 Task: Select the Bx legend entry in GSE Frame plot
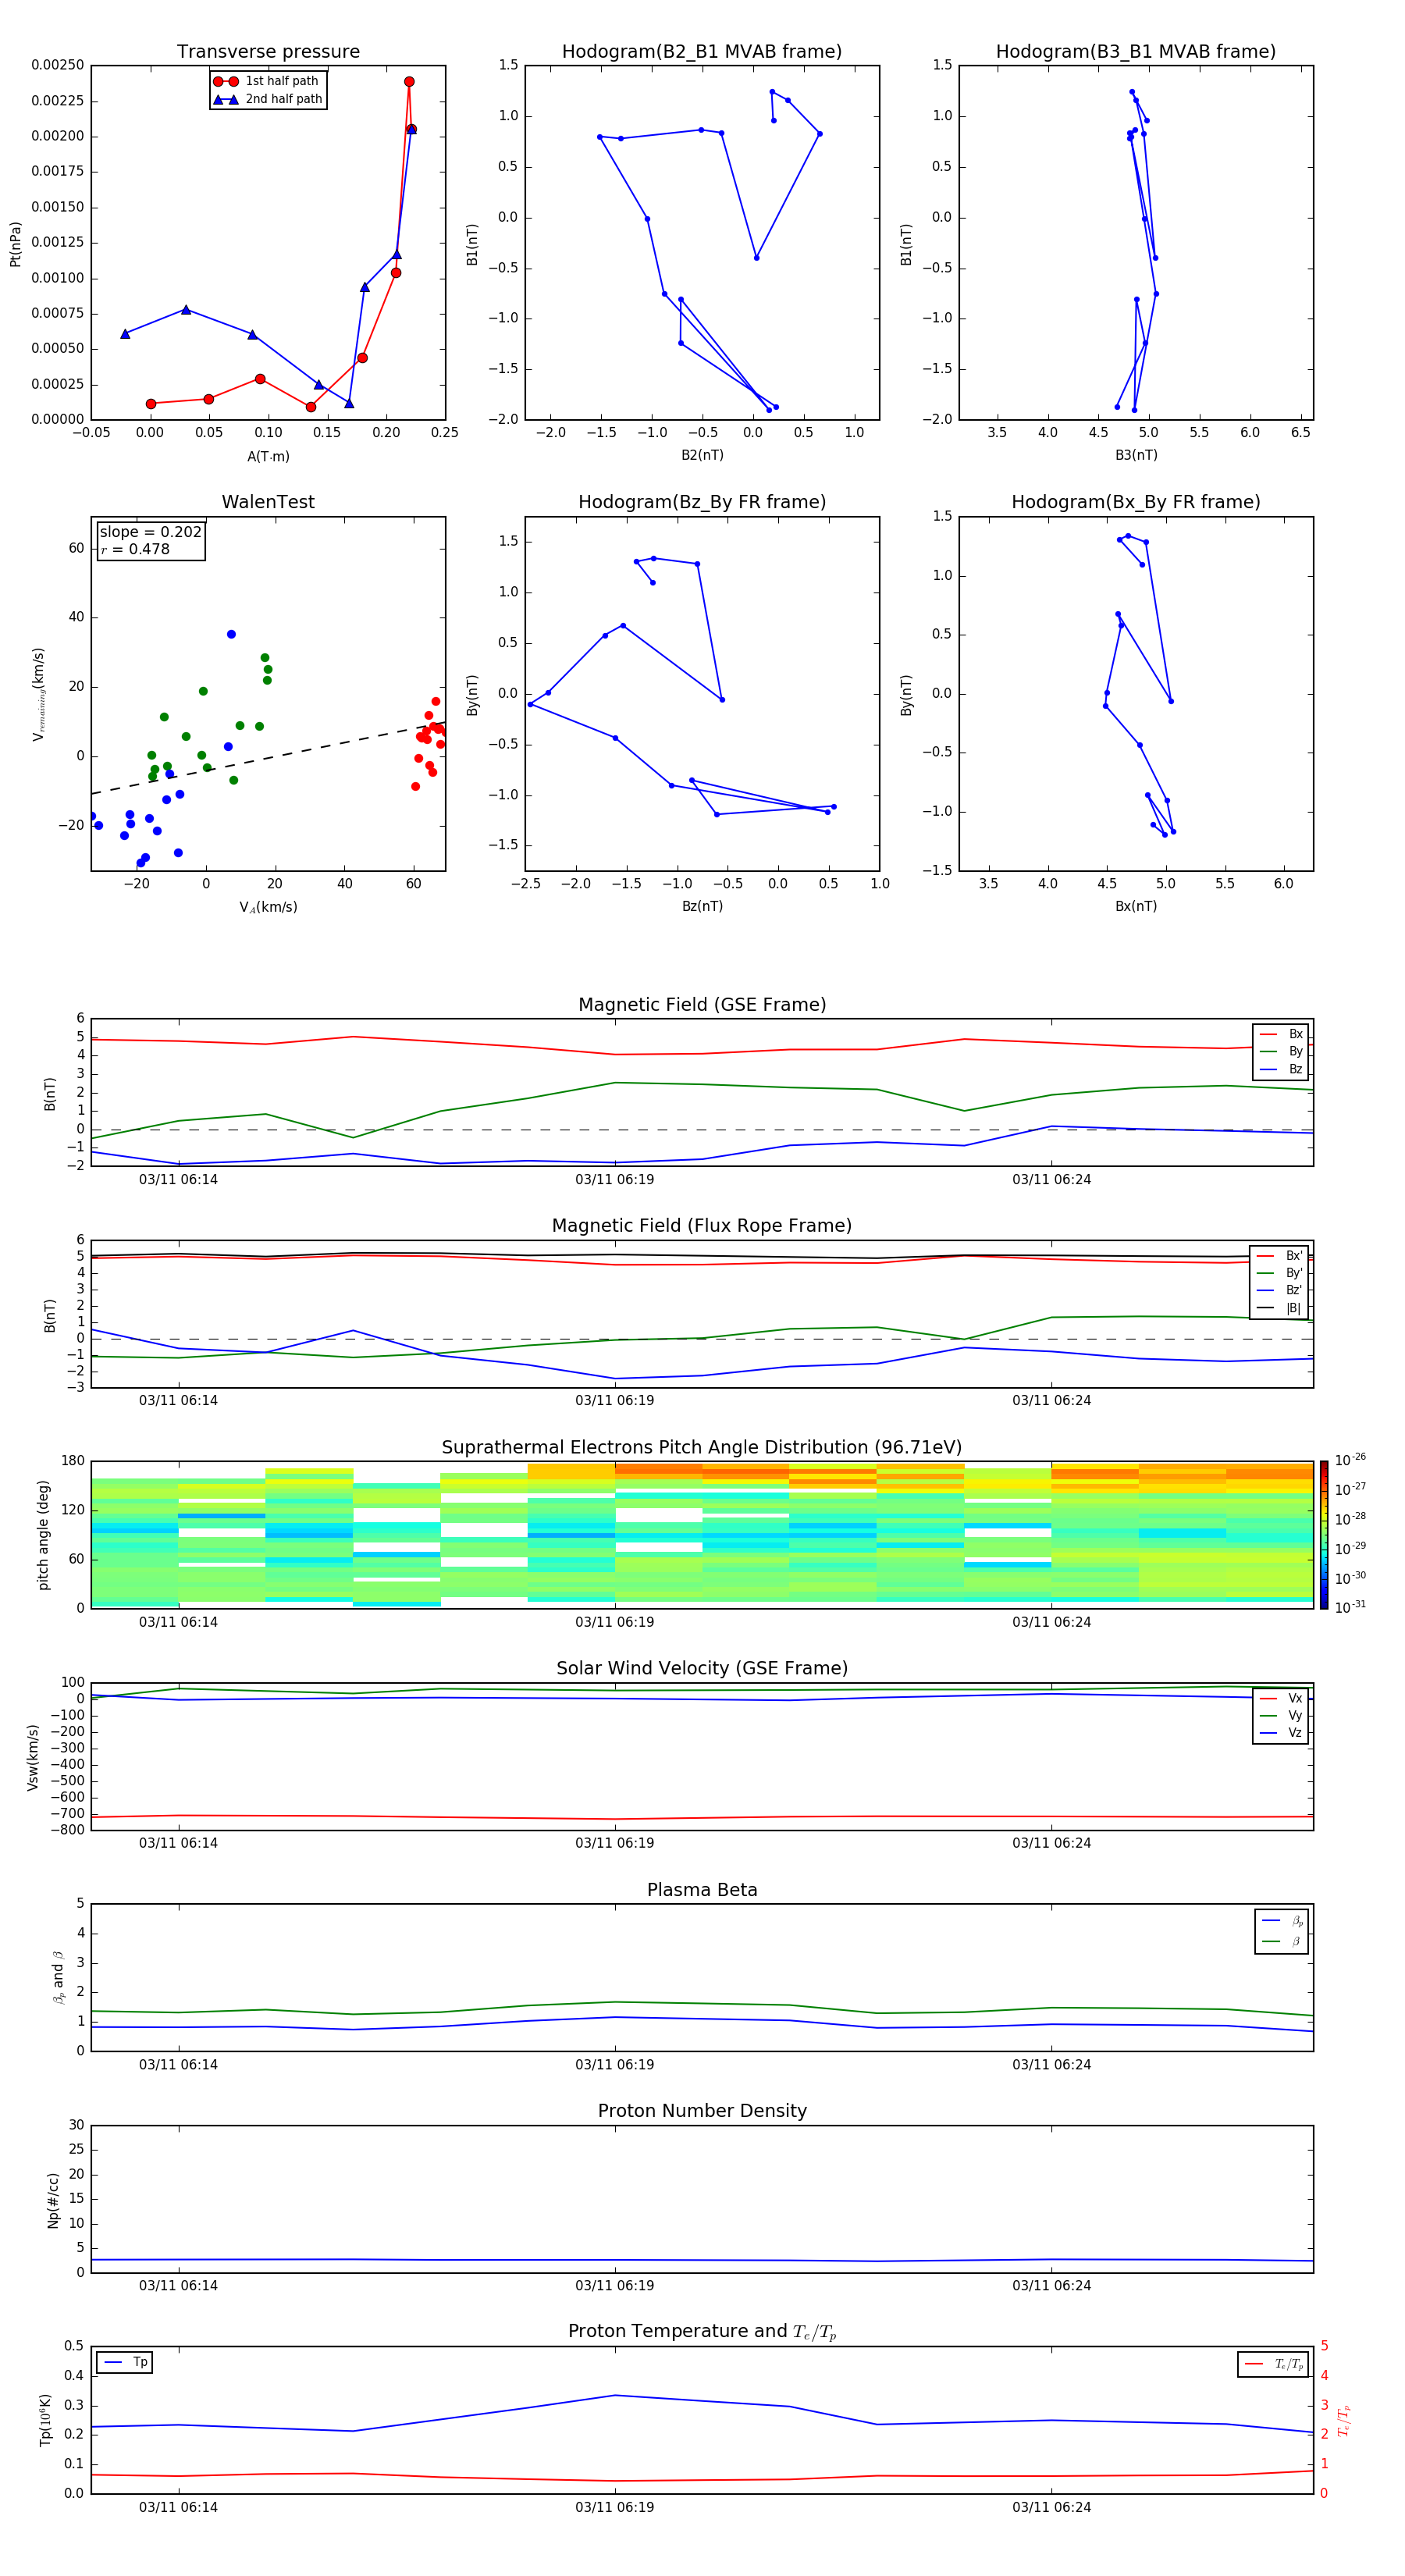1281,1034
